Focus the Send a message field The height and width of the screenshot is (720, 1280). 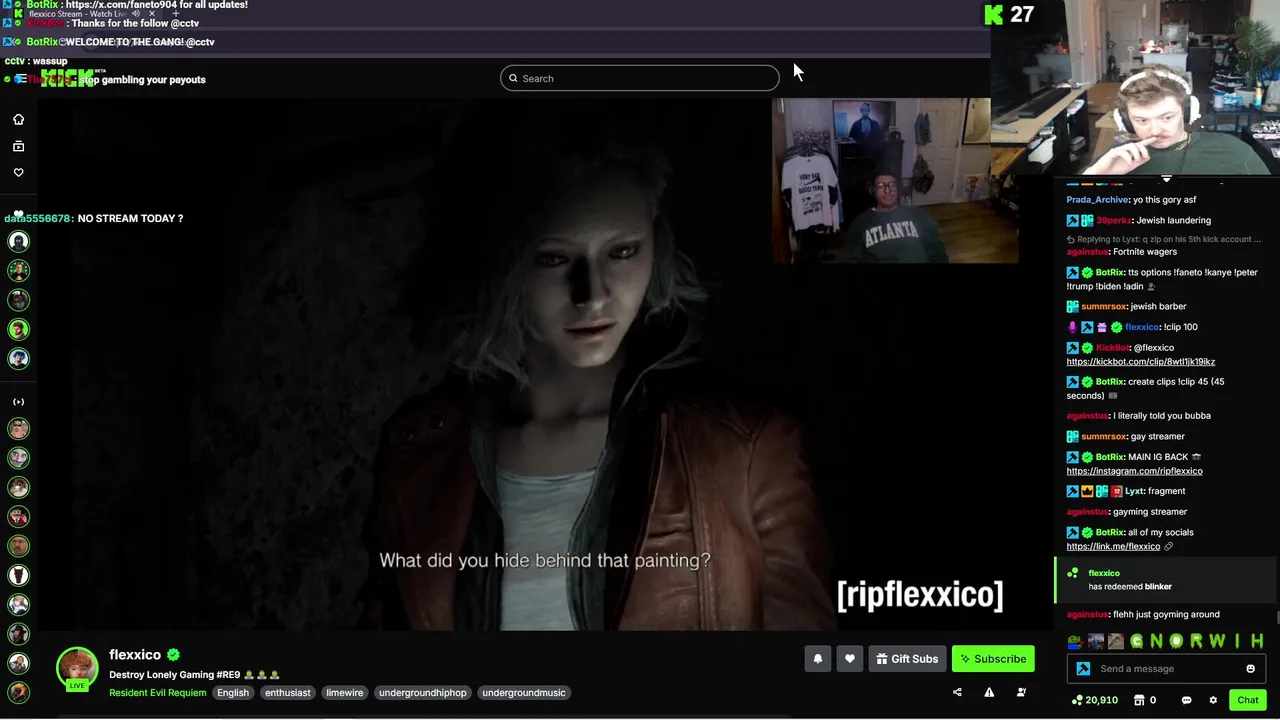tap(1166, 669)
